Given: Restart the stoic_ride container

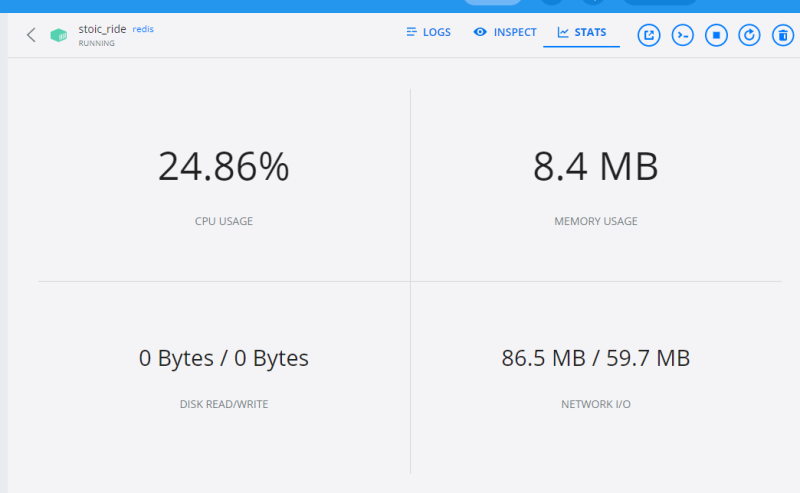Looking at the screenshot, I should pyautogui.click(x=749, y=35).
